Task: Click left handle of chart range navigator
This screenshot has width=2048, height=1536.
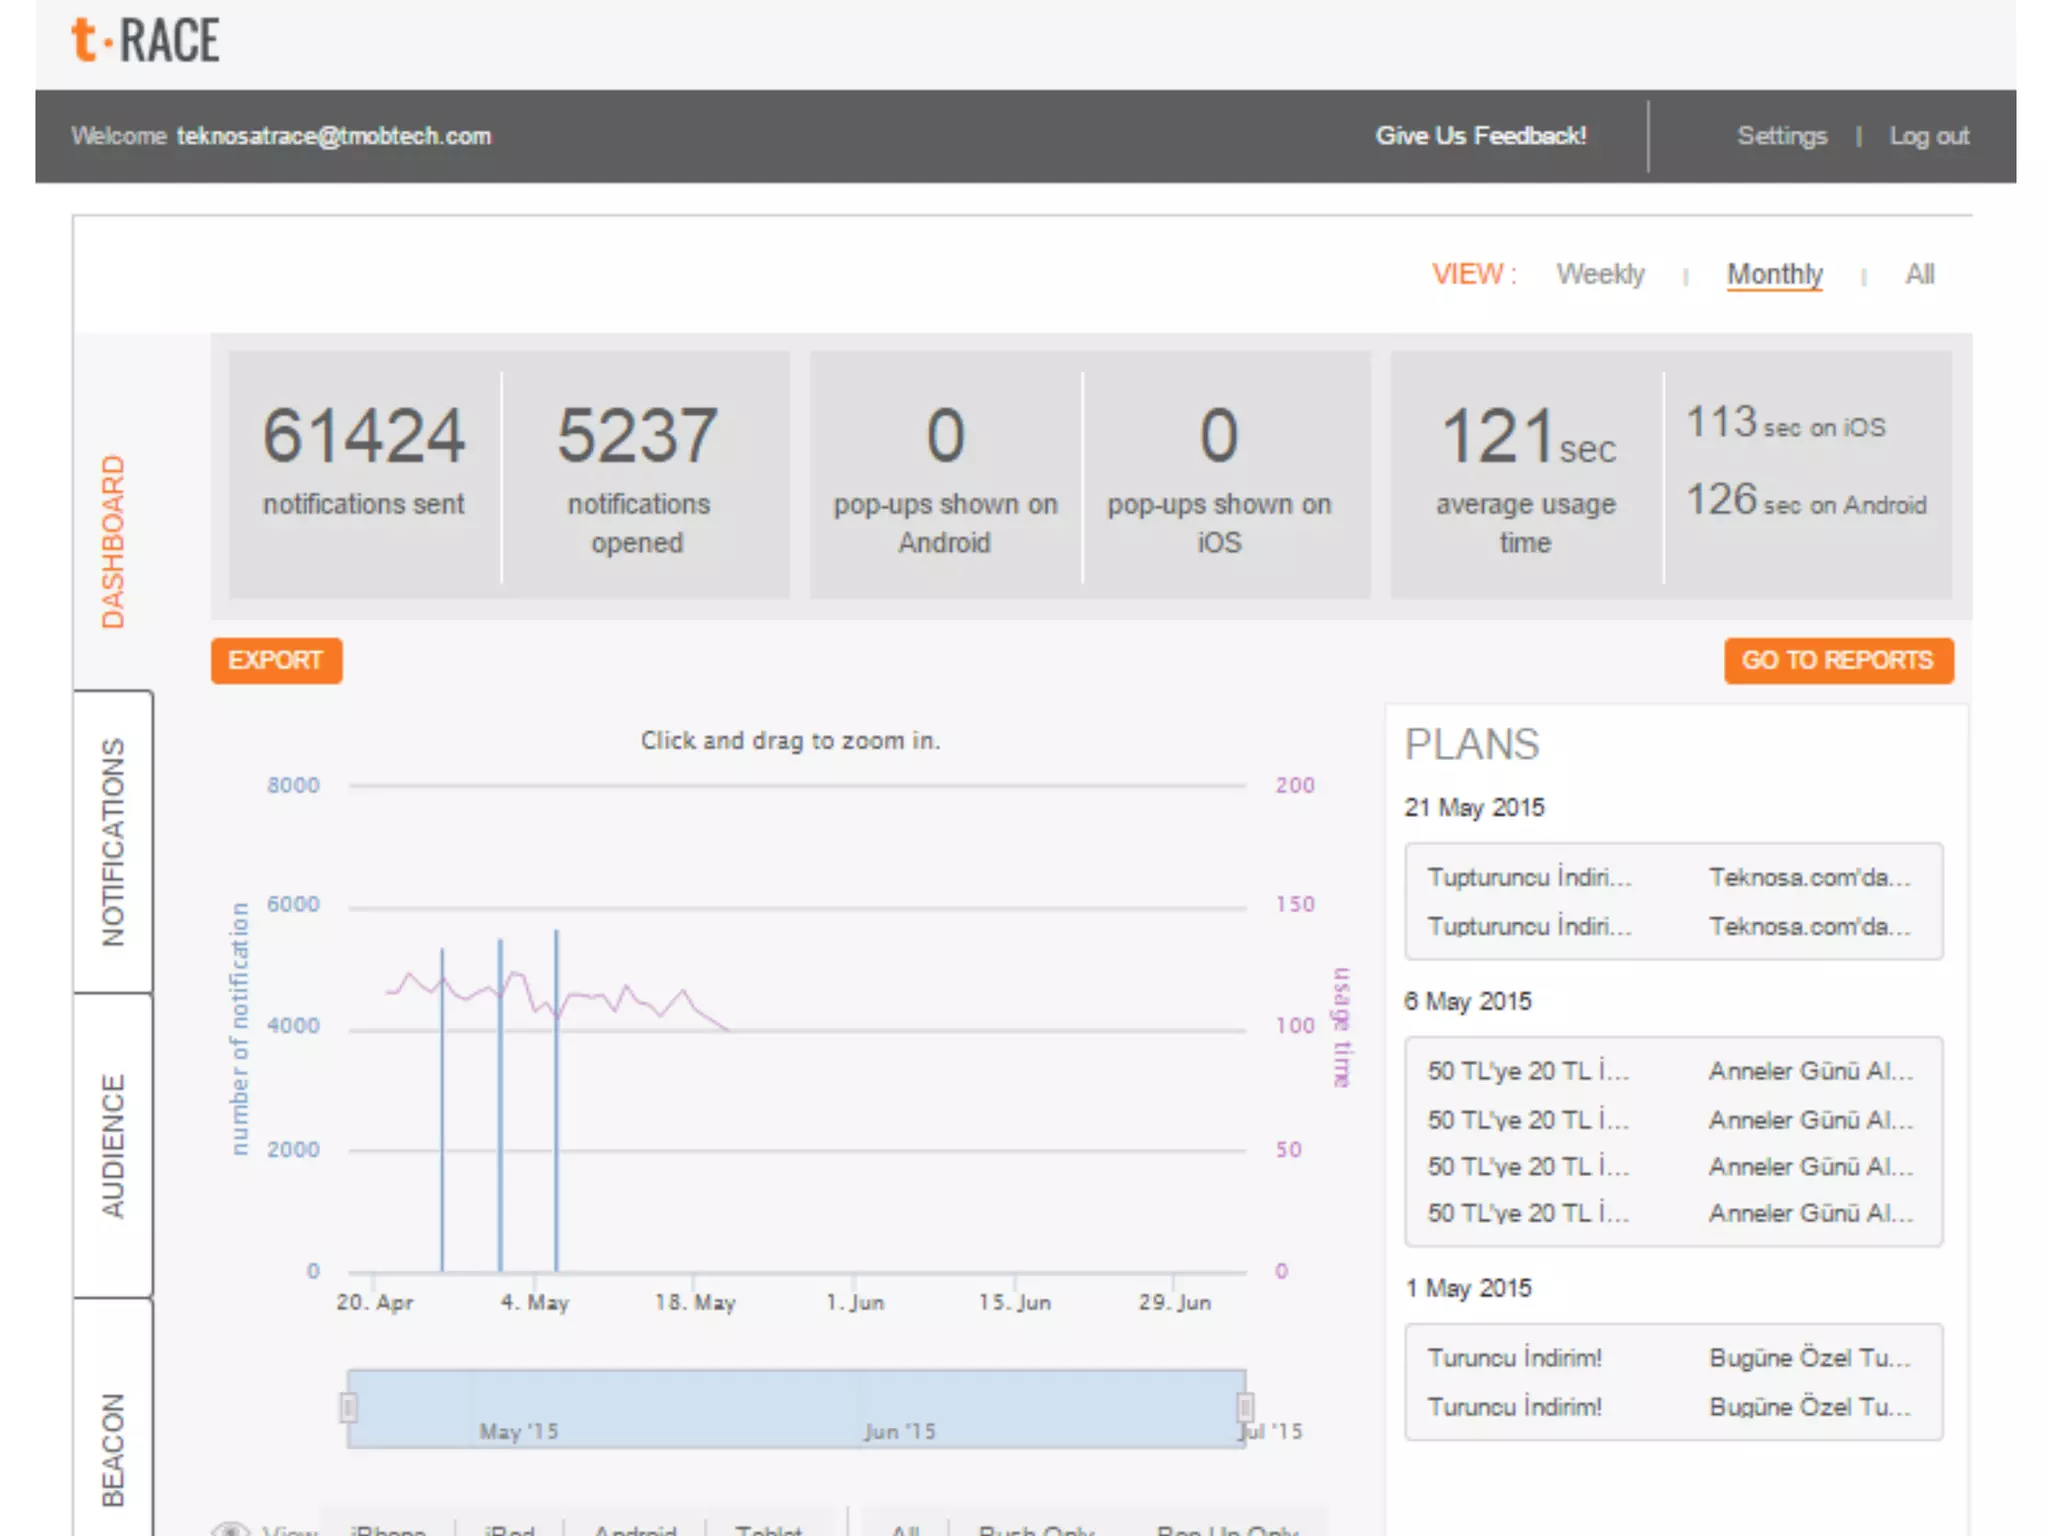Action: tap(348, 1408)
